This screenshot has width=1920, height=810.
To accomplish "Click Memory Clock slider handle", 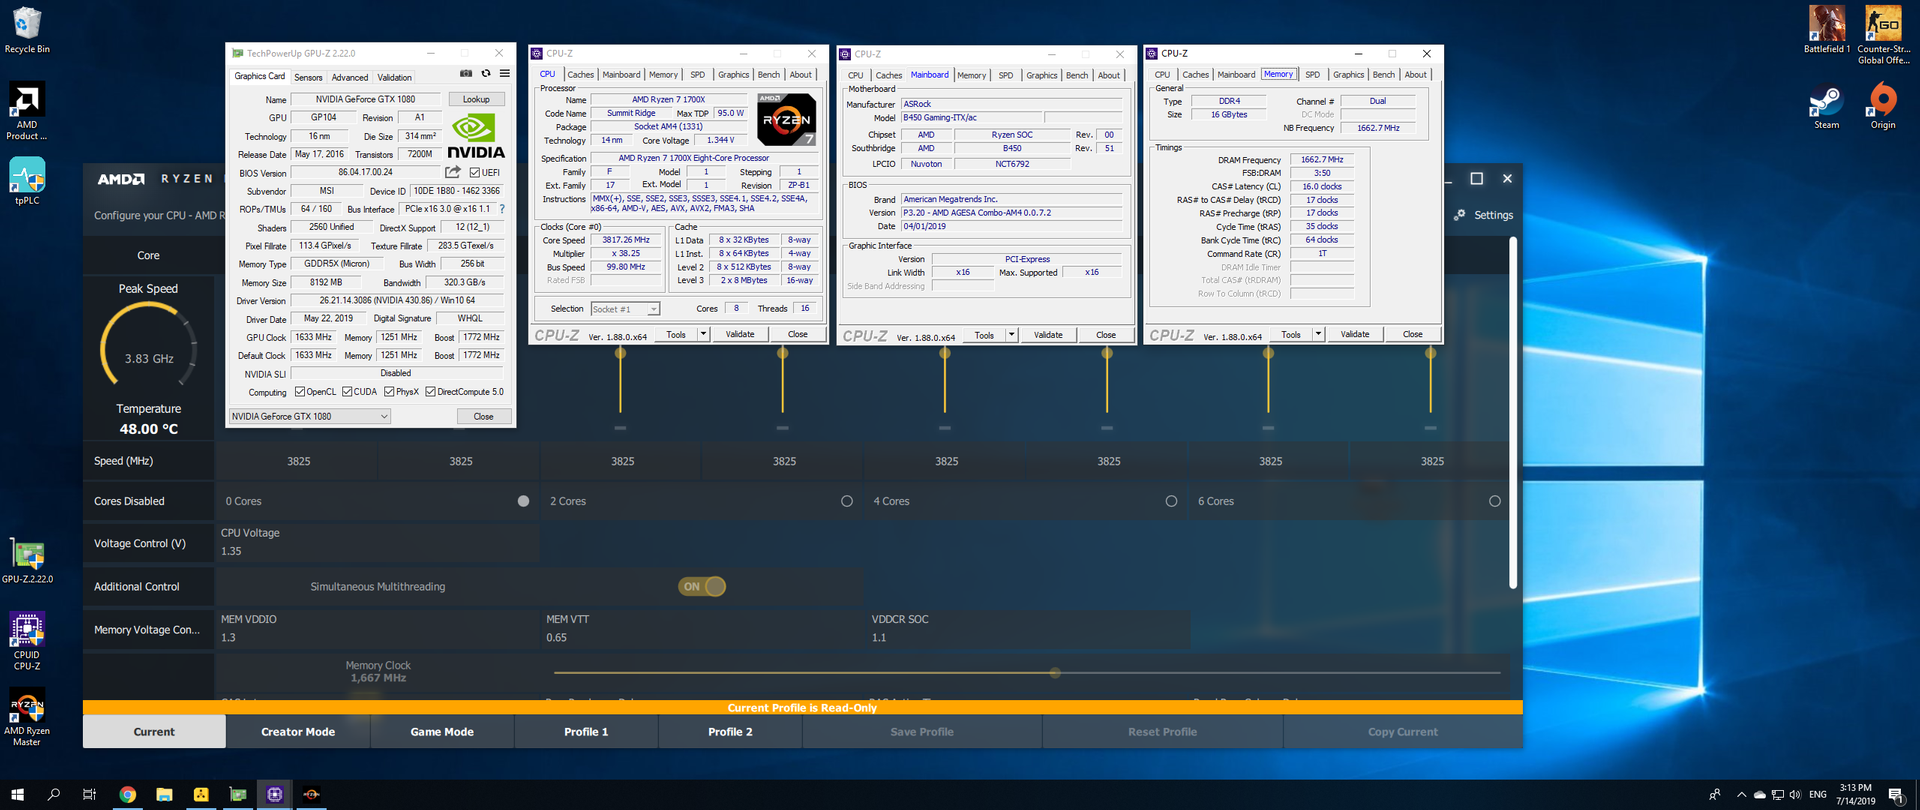I will [x=1055, y=673].
